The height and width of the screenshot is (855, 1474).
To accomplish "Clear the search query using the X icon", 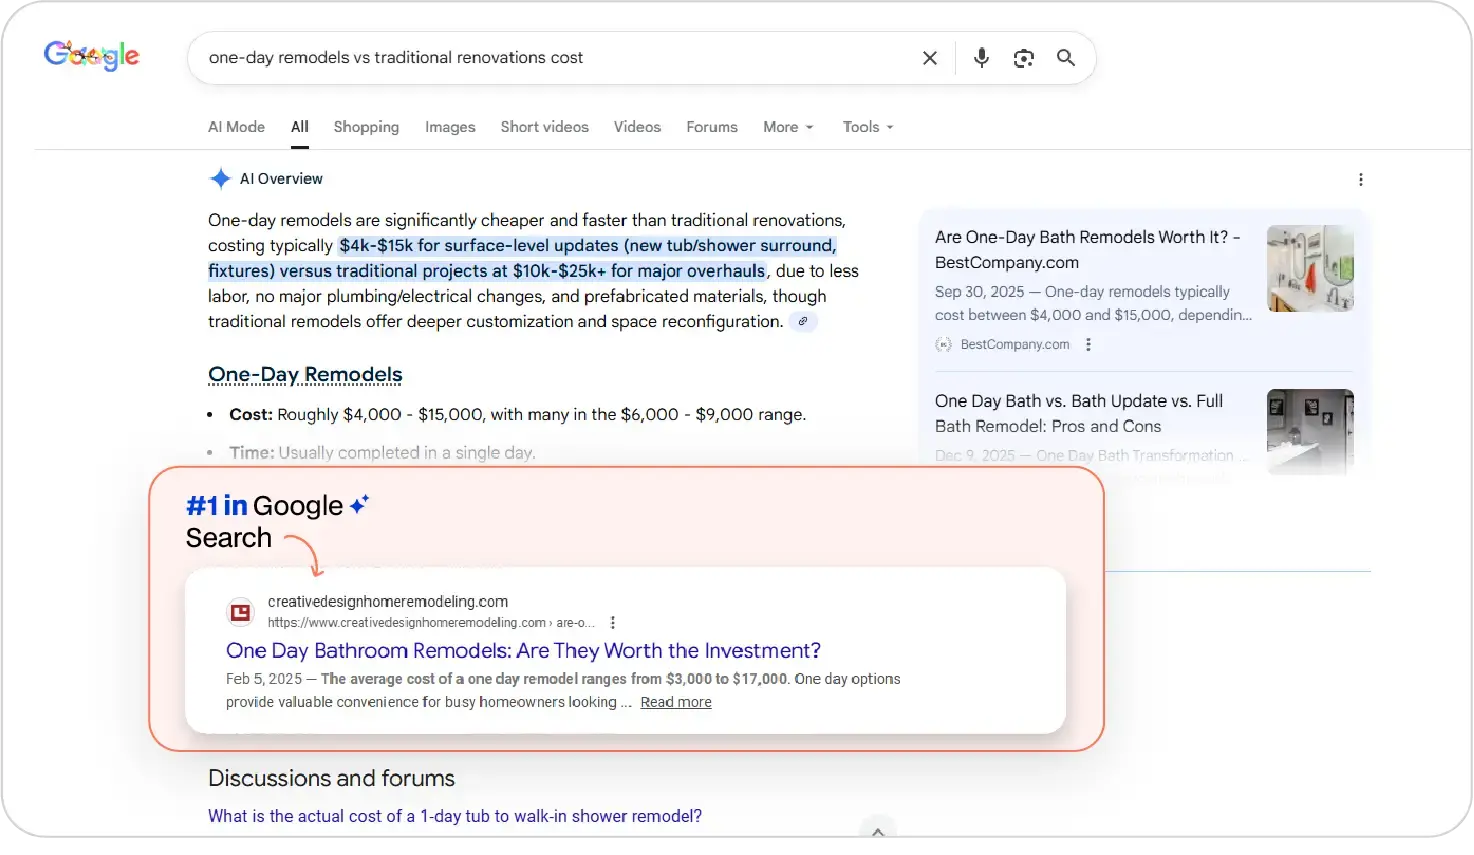I will (929, 57).
